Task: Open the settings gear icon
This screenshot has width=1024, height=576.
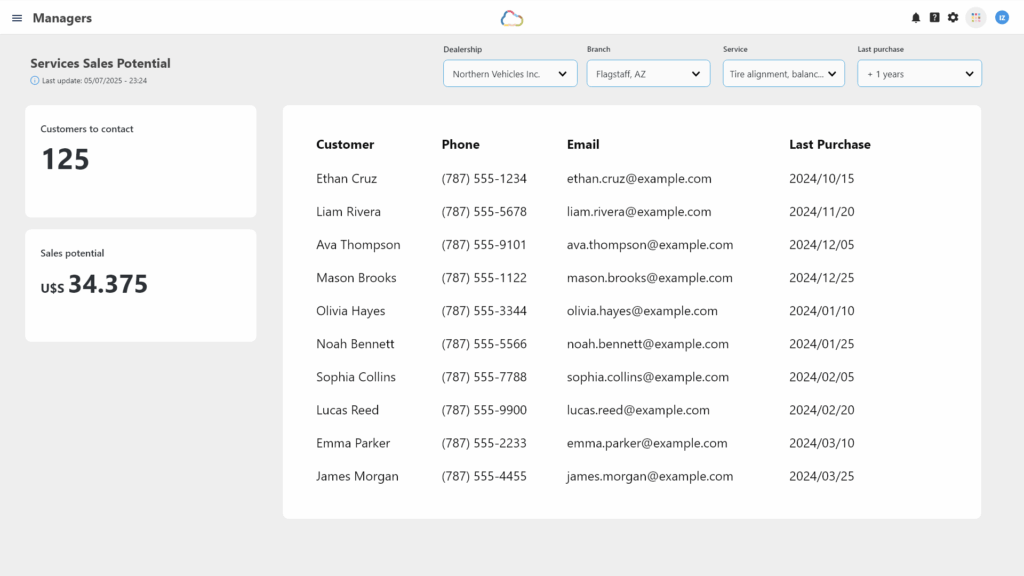Action: [x=953, y=18]
